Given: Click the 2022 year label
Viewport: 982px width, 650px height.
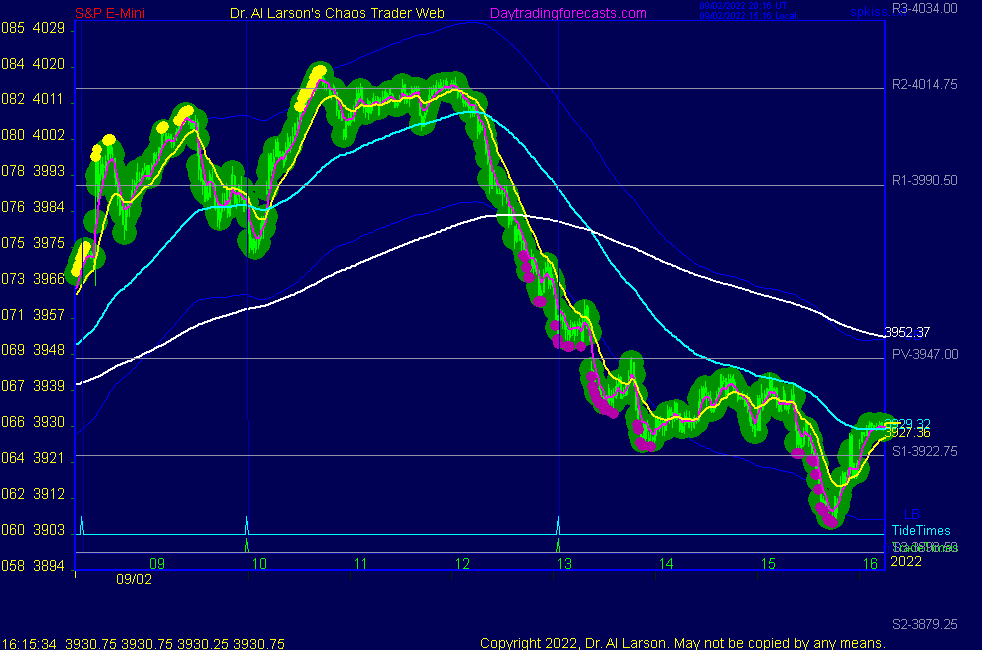Looking at the screenshot, I should coord(906,561).
